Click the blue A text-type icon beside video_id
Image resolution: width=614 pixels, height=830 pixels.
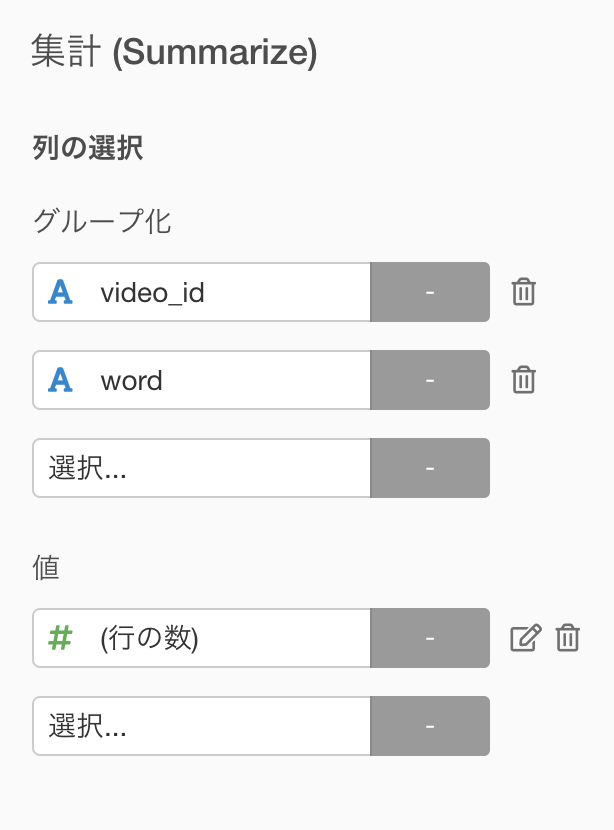coord(60,292)
